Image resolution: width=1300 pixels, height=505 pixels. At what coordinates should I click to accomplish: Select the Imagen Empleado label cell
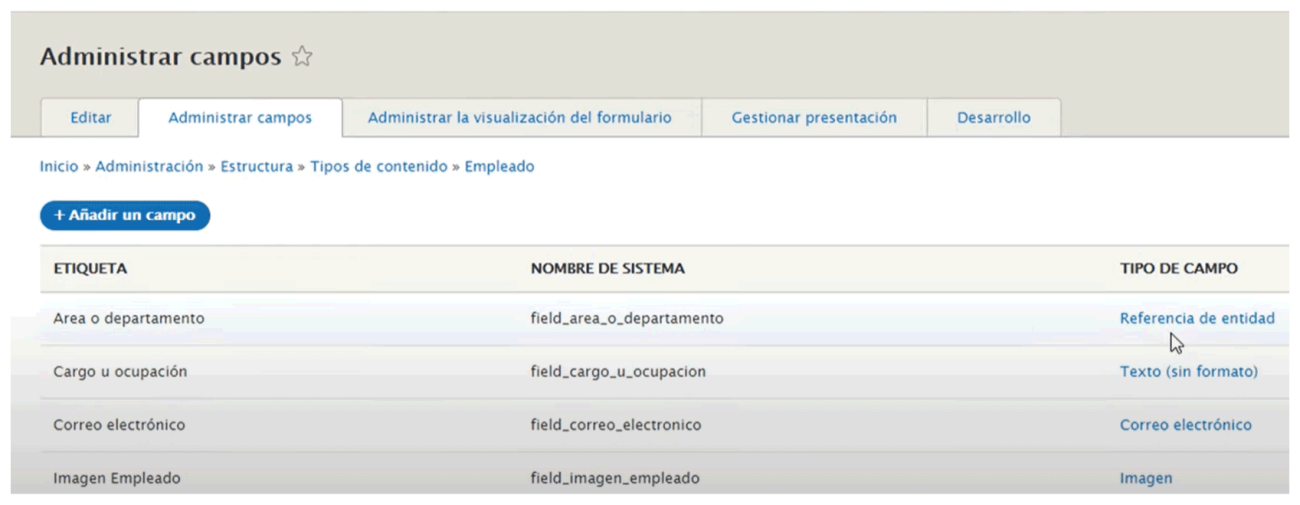[x=117, y=478]
